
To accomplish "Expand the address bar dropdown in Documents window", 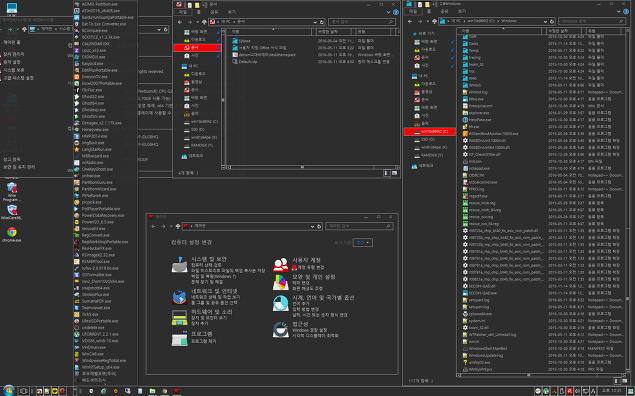I will [x=315, y=22].
